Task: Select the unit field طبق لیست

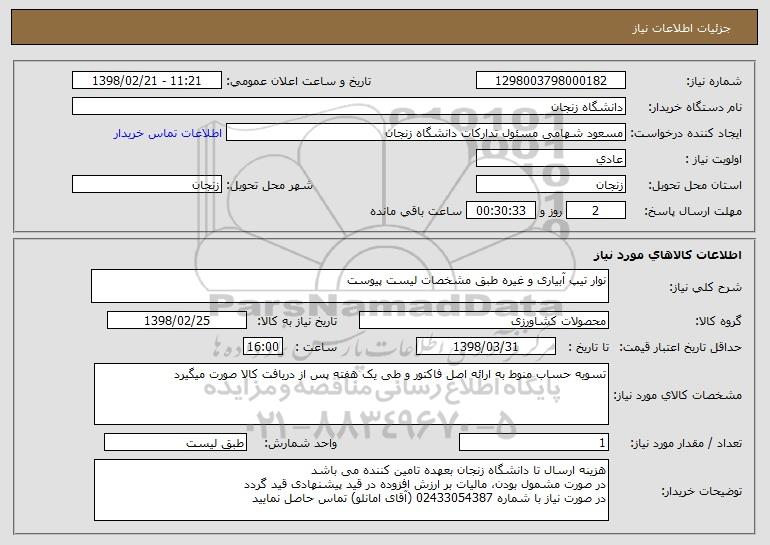Action: pos(175,442)
